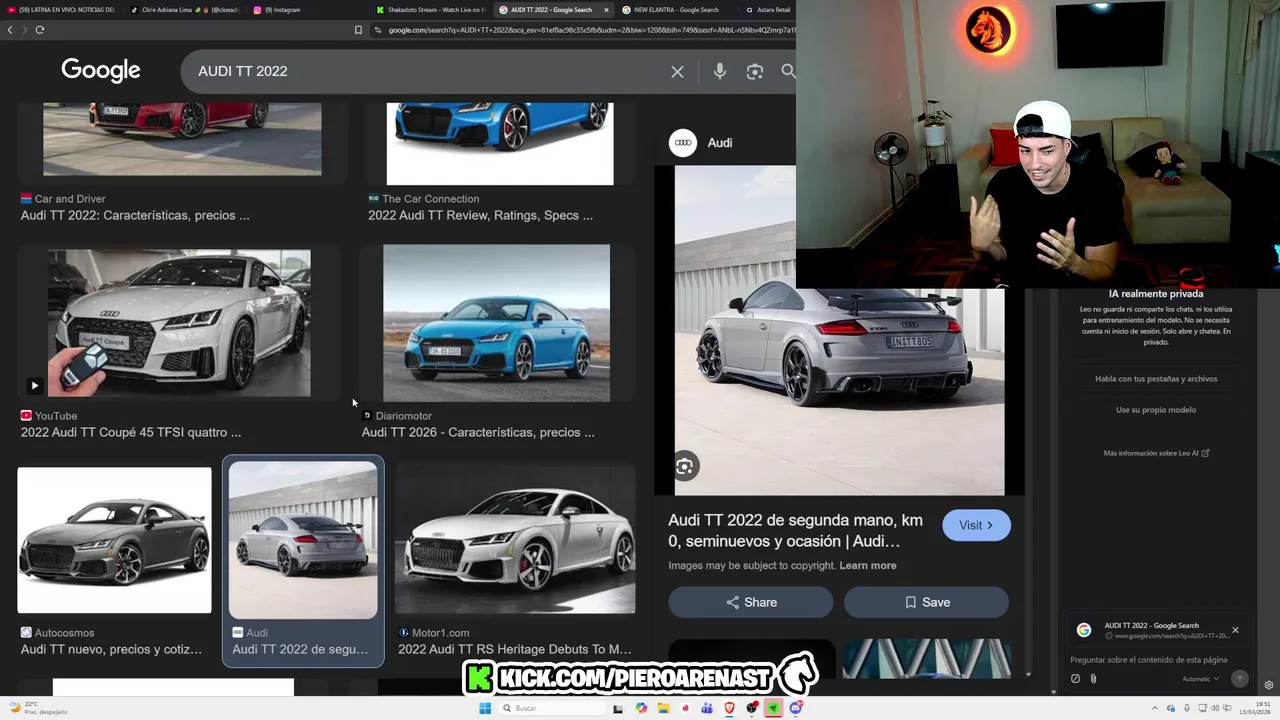Save the selected Audi image
This screenshot has width=1280, height=720.
point(927,602)
